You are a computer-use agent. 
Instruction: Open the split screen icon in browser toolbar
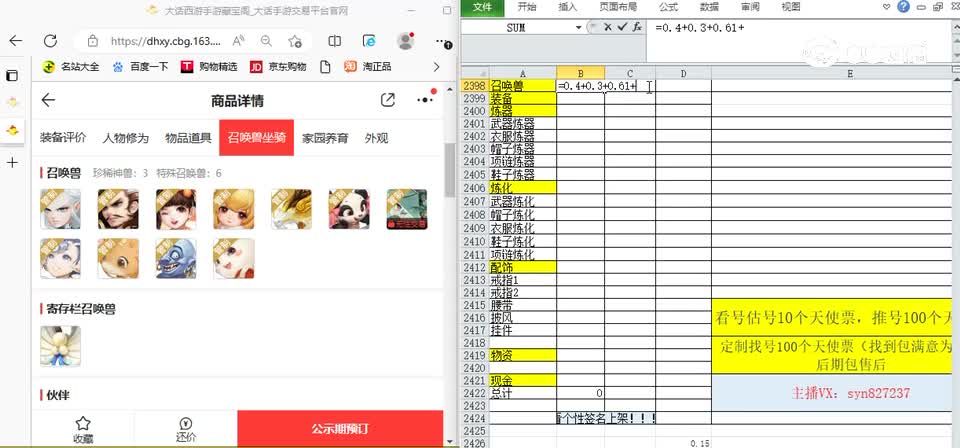click(334, 41)
